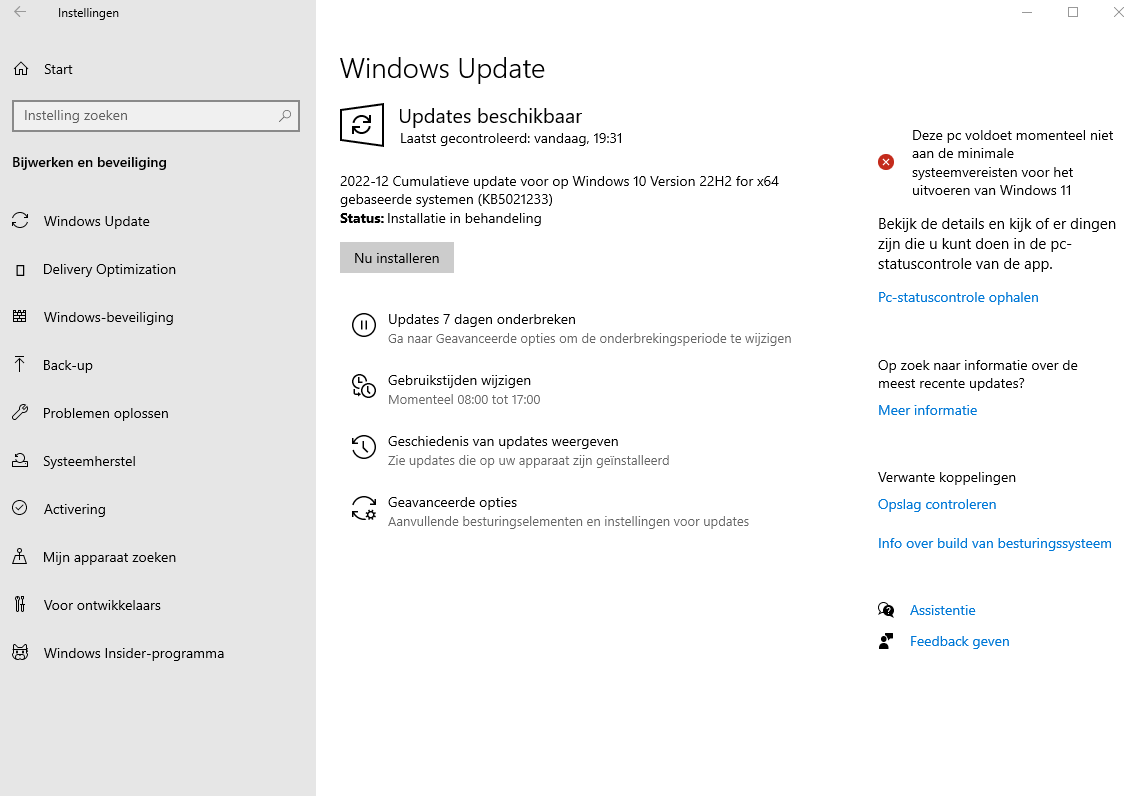
Task: Click the Feedback geven link
Action: (959, 641)
